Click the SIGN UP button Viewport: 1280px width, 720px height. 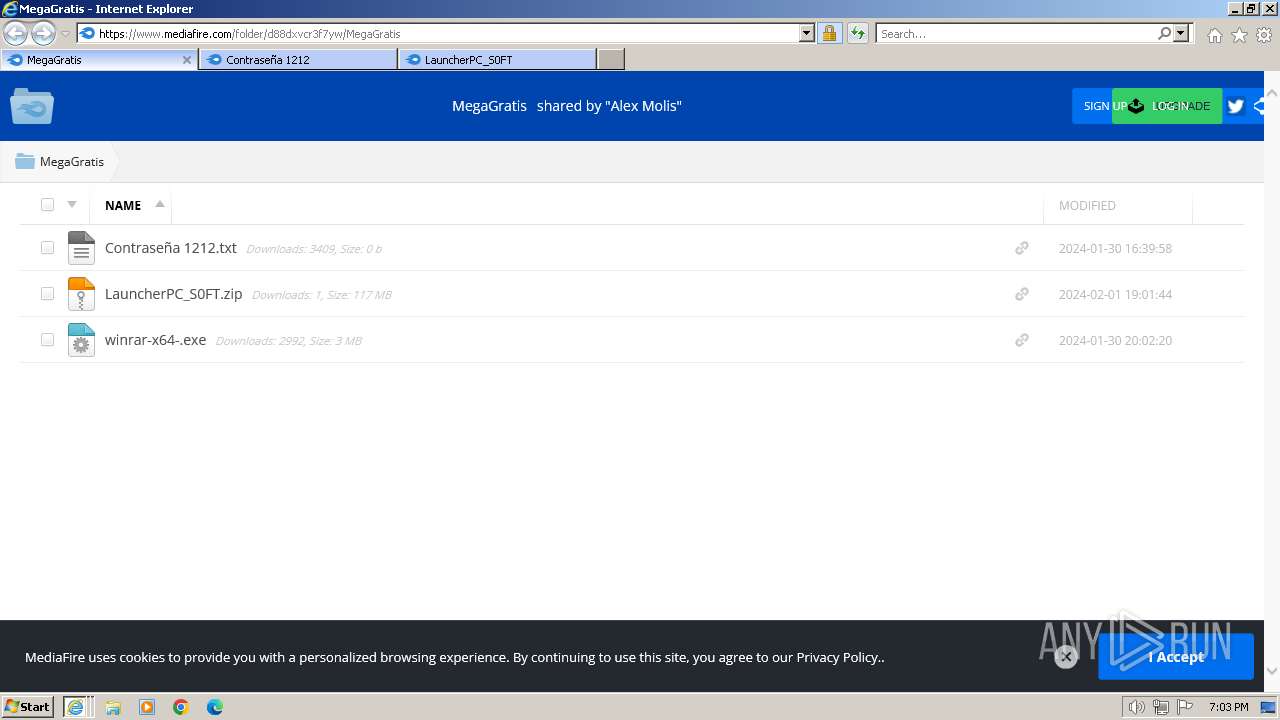coord(1092,106)
